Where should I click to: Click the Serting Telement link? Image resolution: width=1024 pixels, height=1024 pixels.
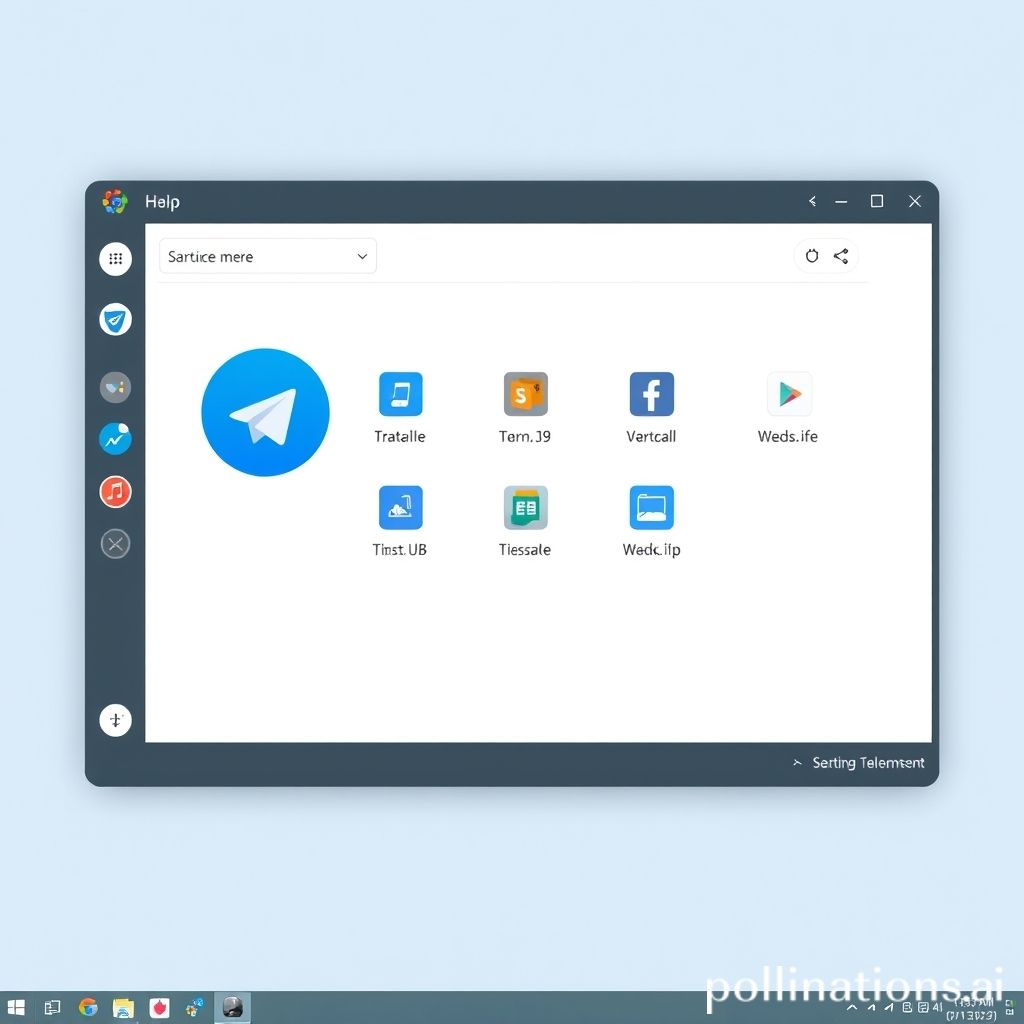(868, 763)
